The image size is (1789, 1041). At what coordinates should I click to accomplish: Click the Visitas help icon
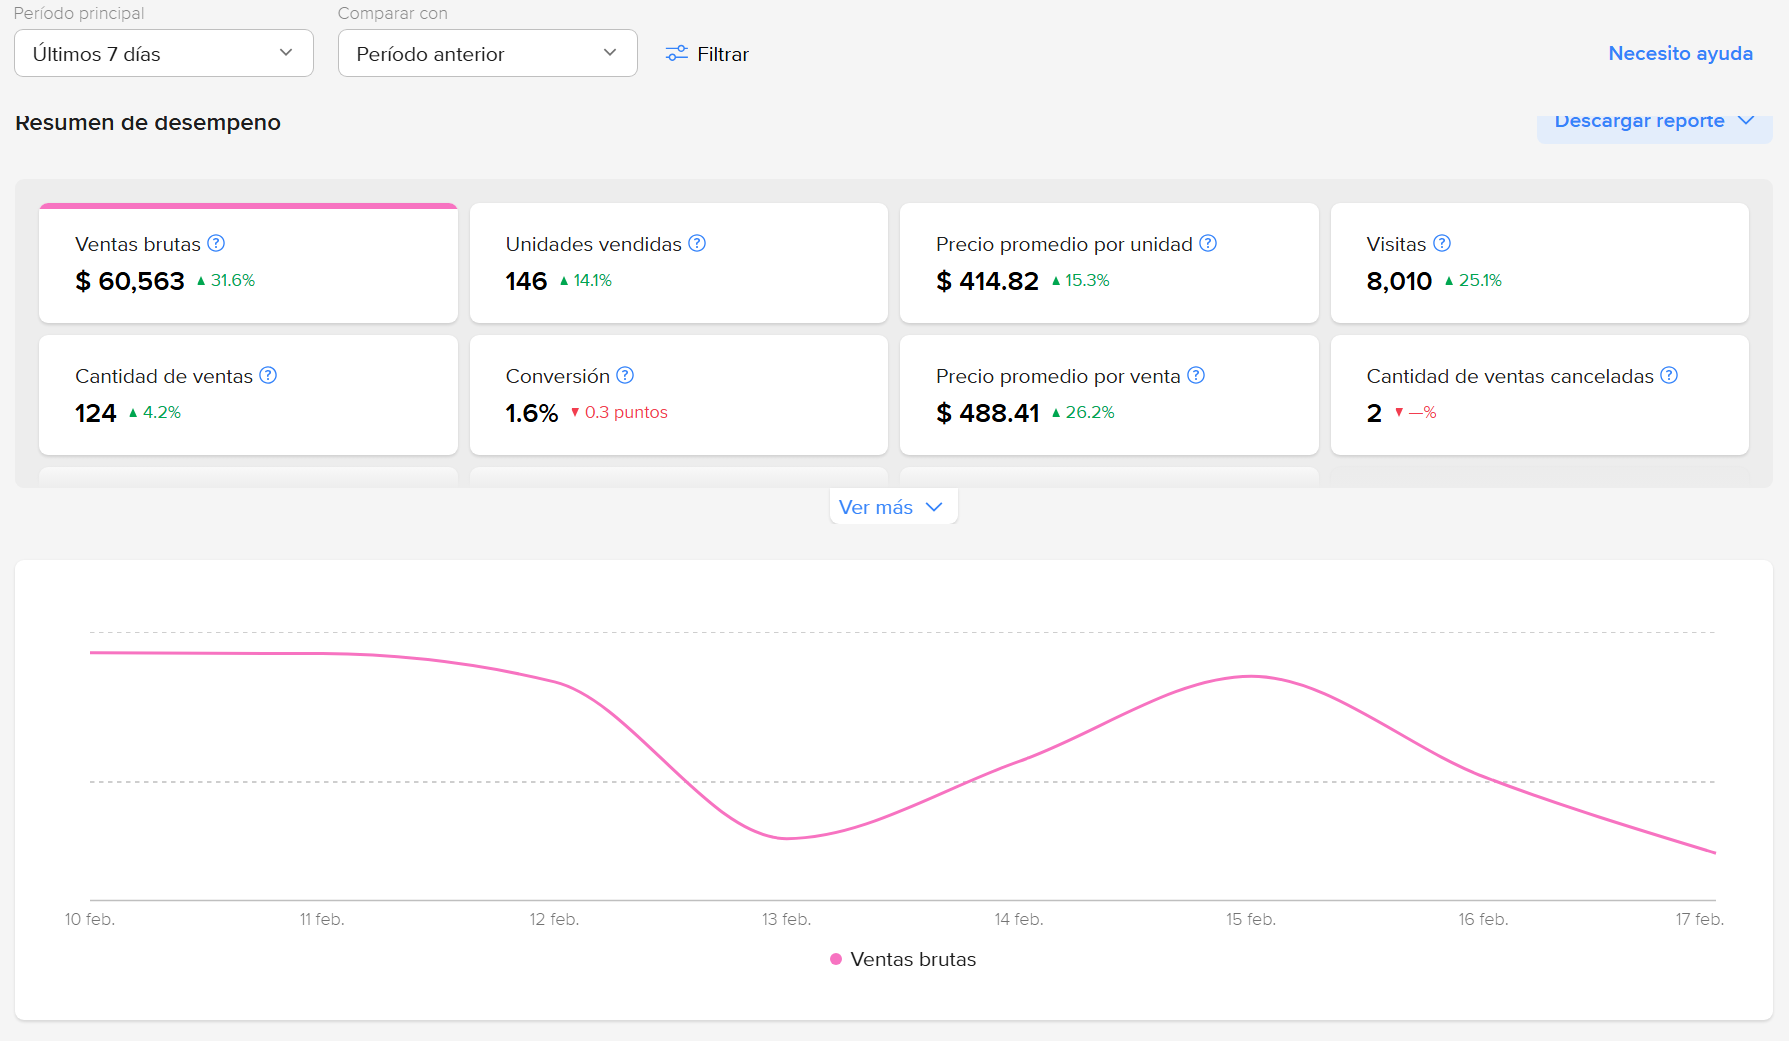point(1441,243)
